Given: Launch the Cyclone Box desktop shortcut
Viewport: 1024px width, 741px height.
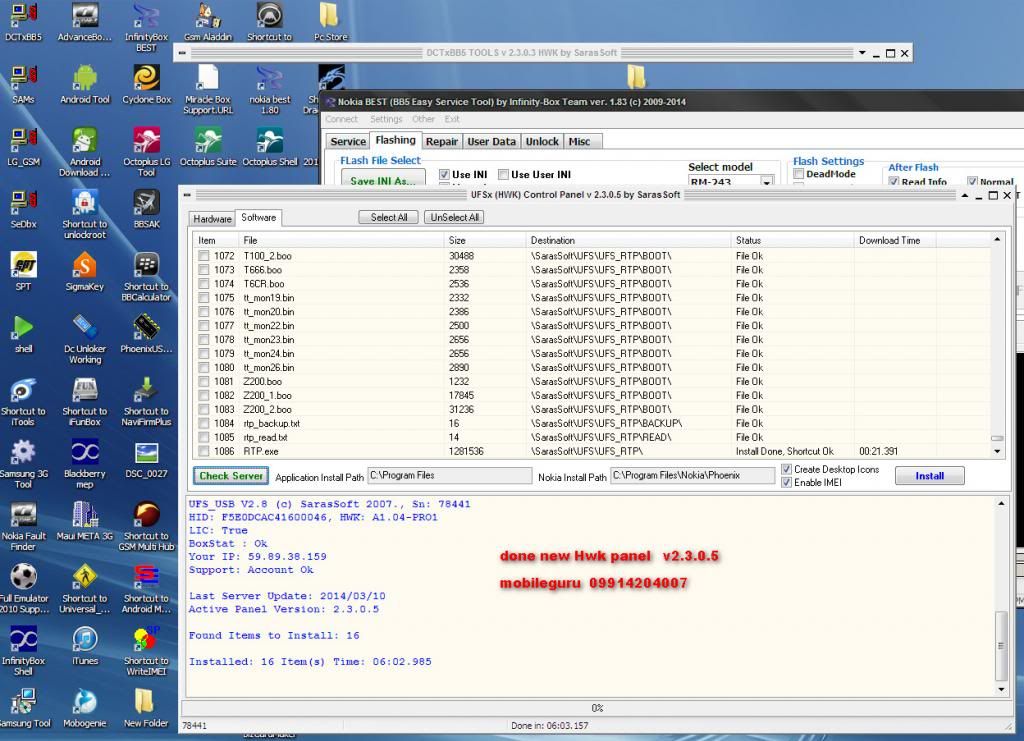Looking at the screenshot, I should [146, 85].
